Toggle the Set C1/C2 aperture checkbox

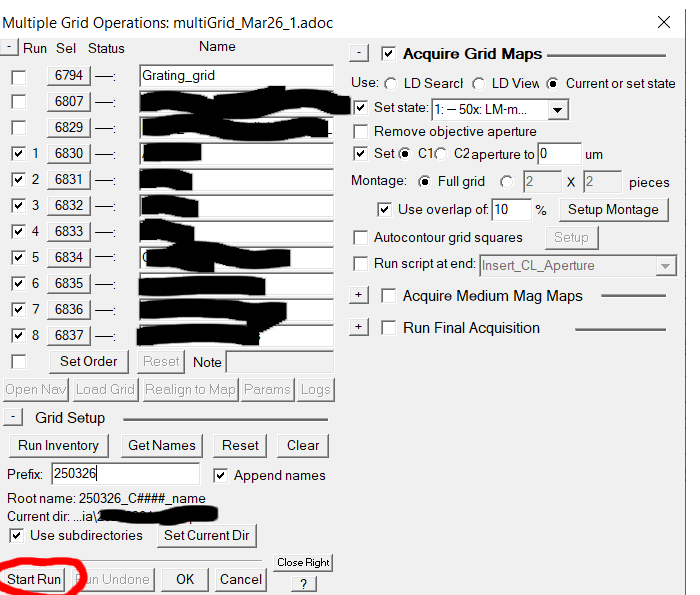[360, 154]
